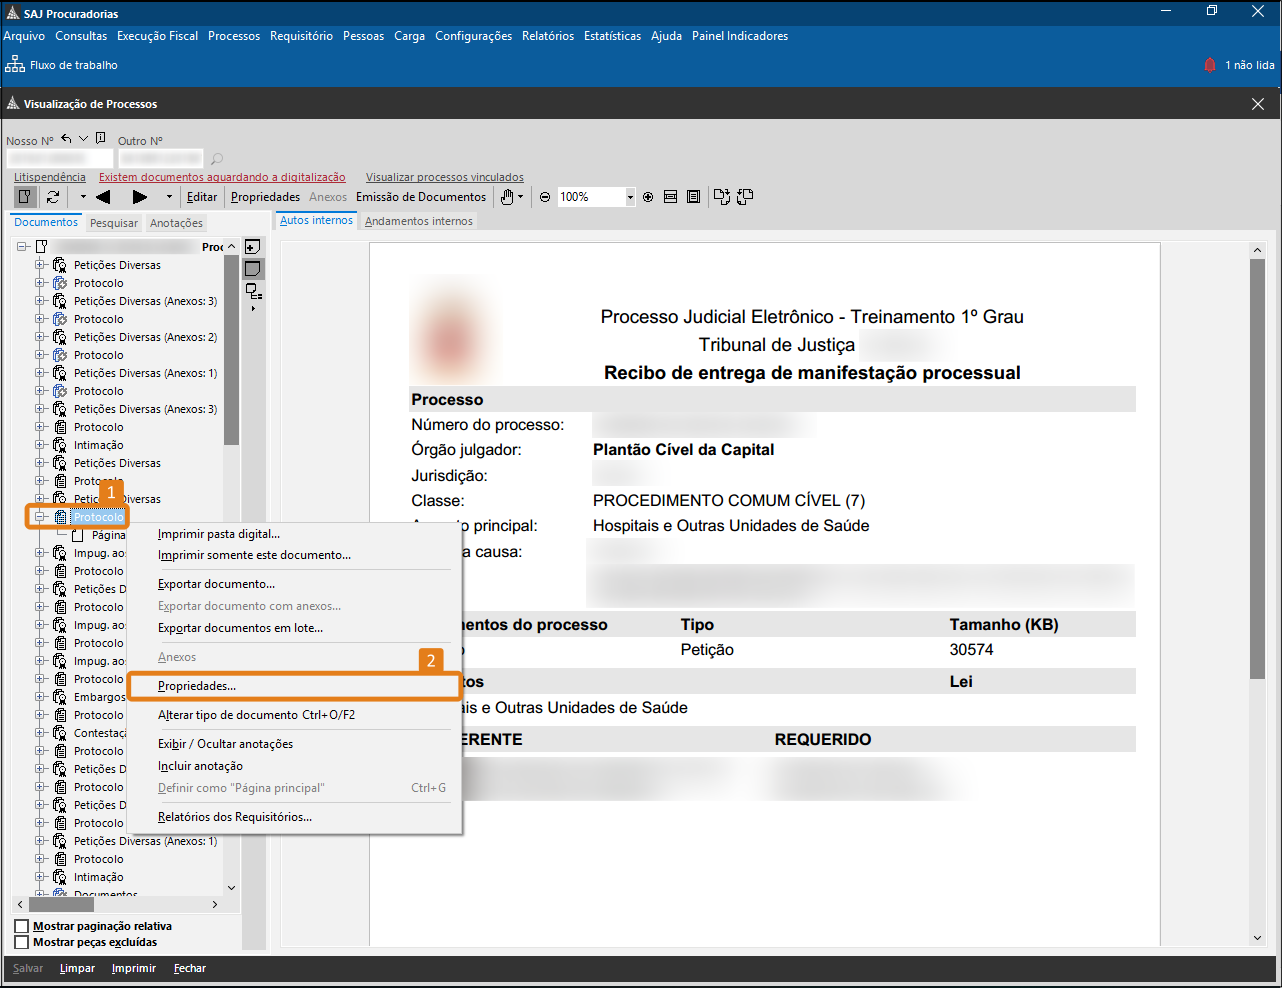Choose Relatórios dos Requisitórios... entry
This screenshot has width=1282, height=988.
coord(235,817)
